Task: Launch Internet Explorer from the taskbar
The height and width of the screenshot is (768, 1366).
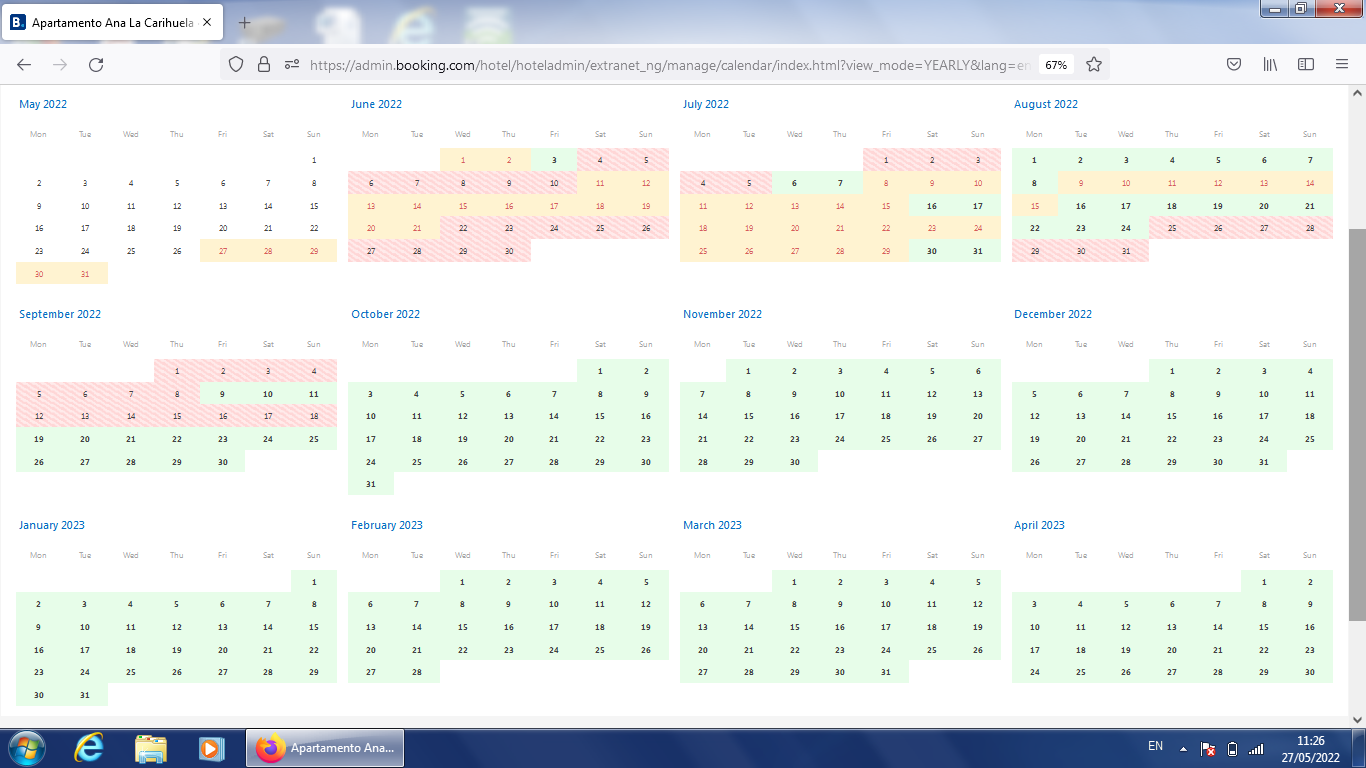Action: pyautogui.click(x=88, y=748)
